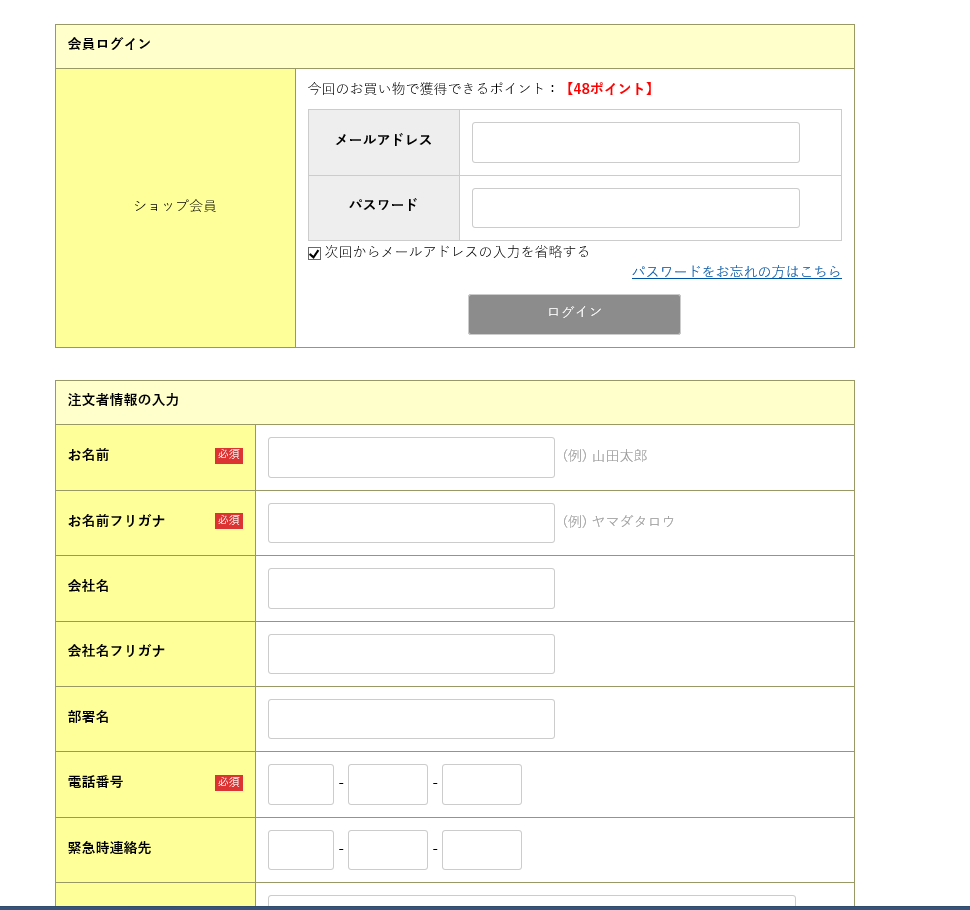
Task: Select the お名前 text field
Action: pyautogui.click(x=410, y=457)
